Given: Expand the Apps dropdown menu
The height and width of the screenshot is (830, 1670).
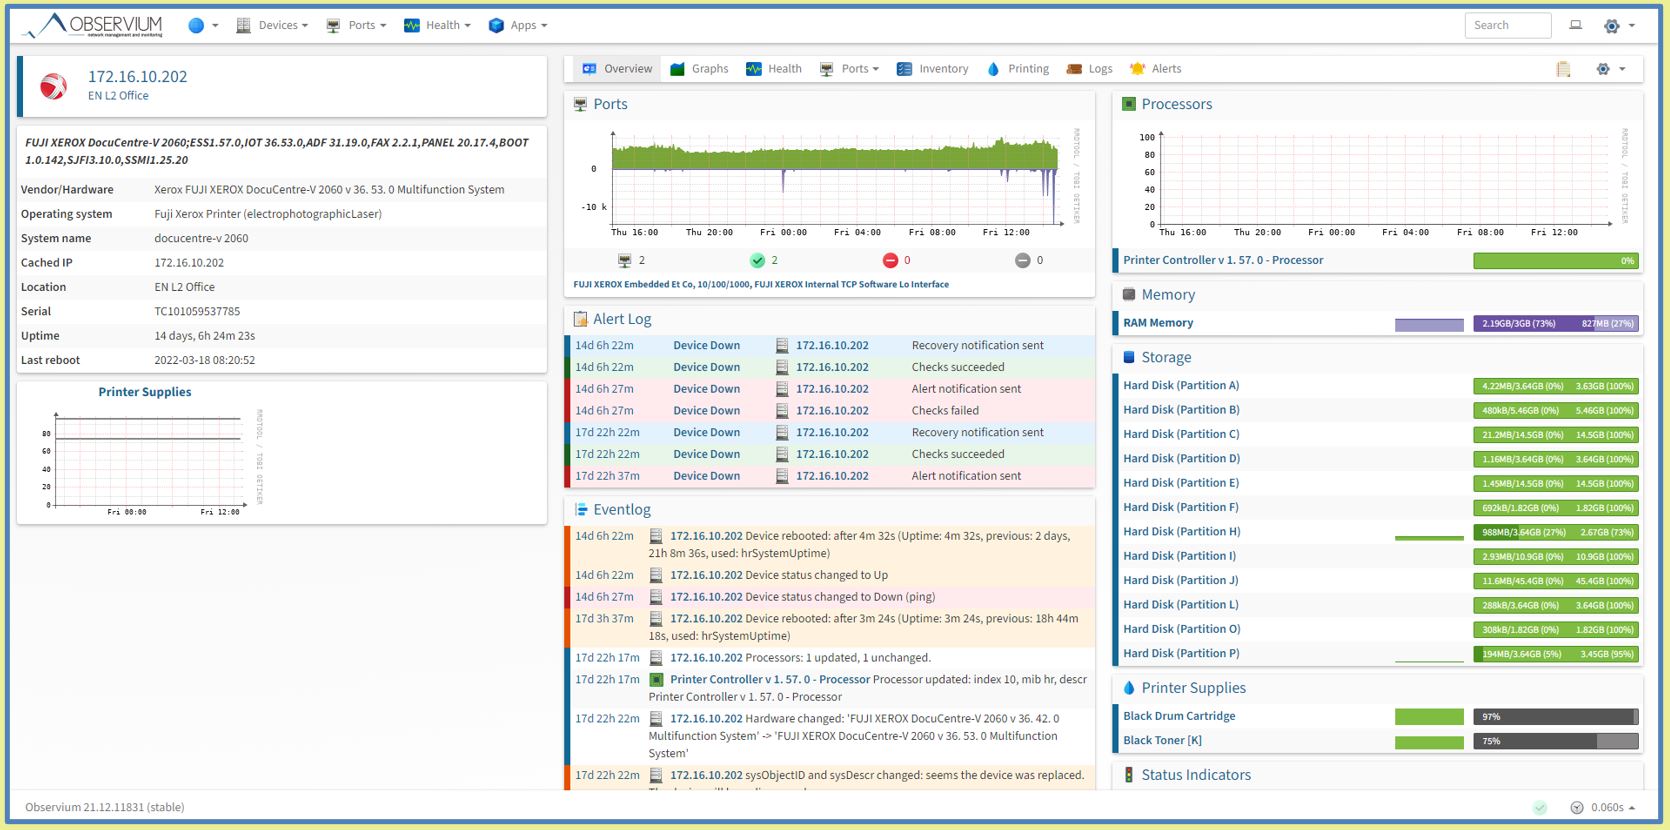Looking at the screenshot, I should click(518, 26).
